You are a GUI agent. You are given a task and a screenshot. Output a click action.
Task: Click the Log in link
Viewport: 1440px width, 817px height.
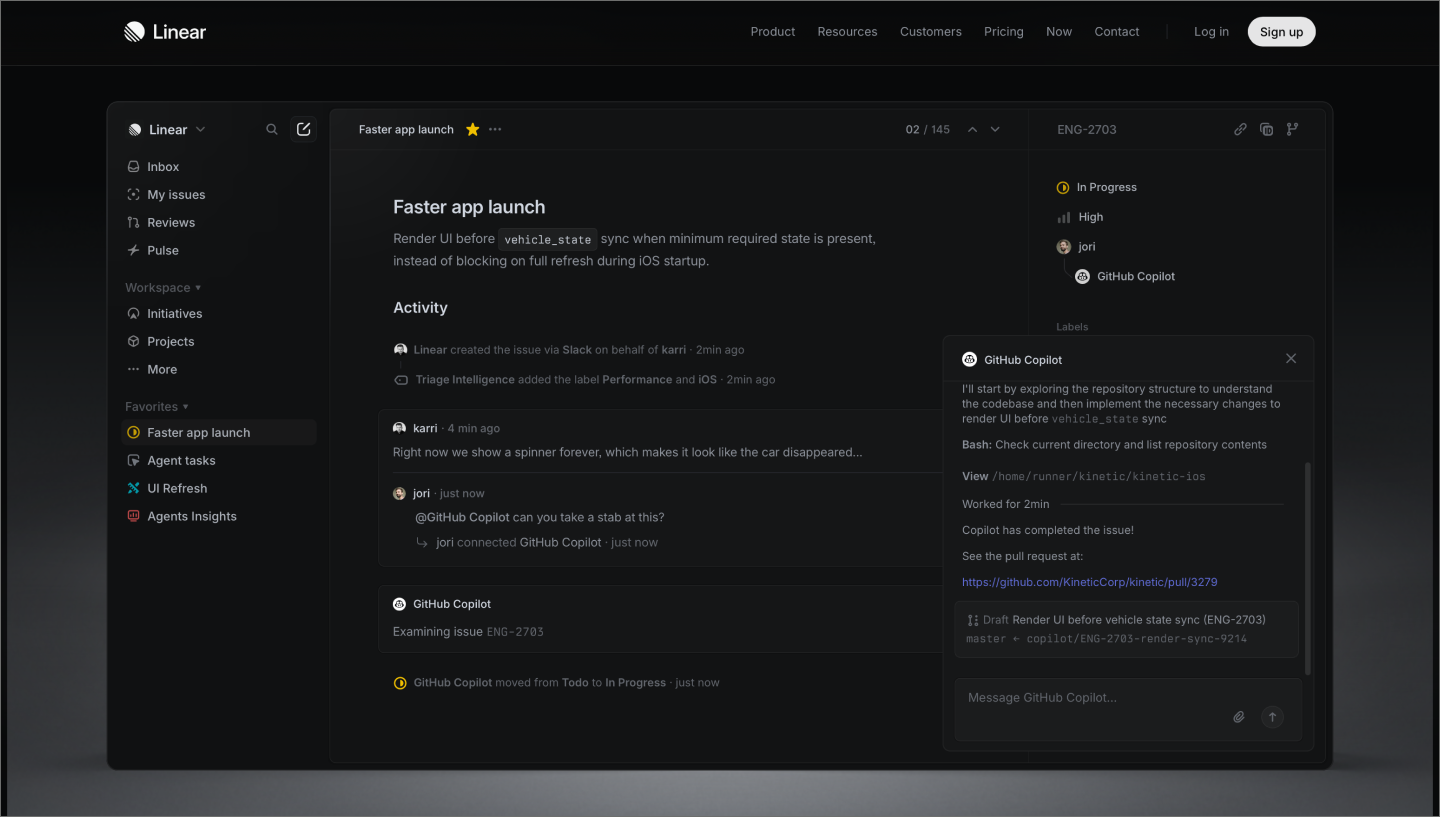tap(1211, 32)
